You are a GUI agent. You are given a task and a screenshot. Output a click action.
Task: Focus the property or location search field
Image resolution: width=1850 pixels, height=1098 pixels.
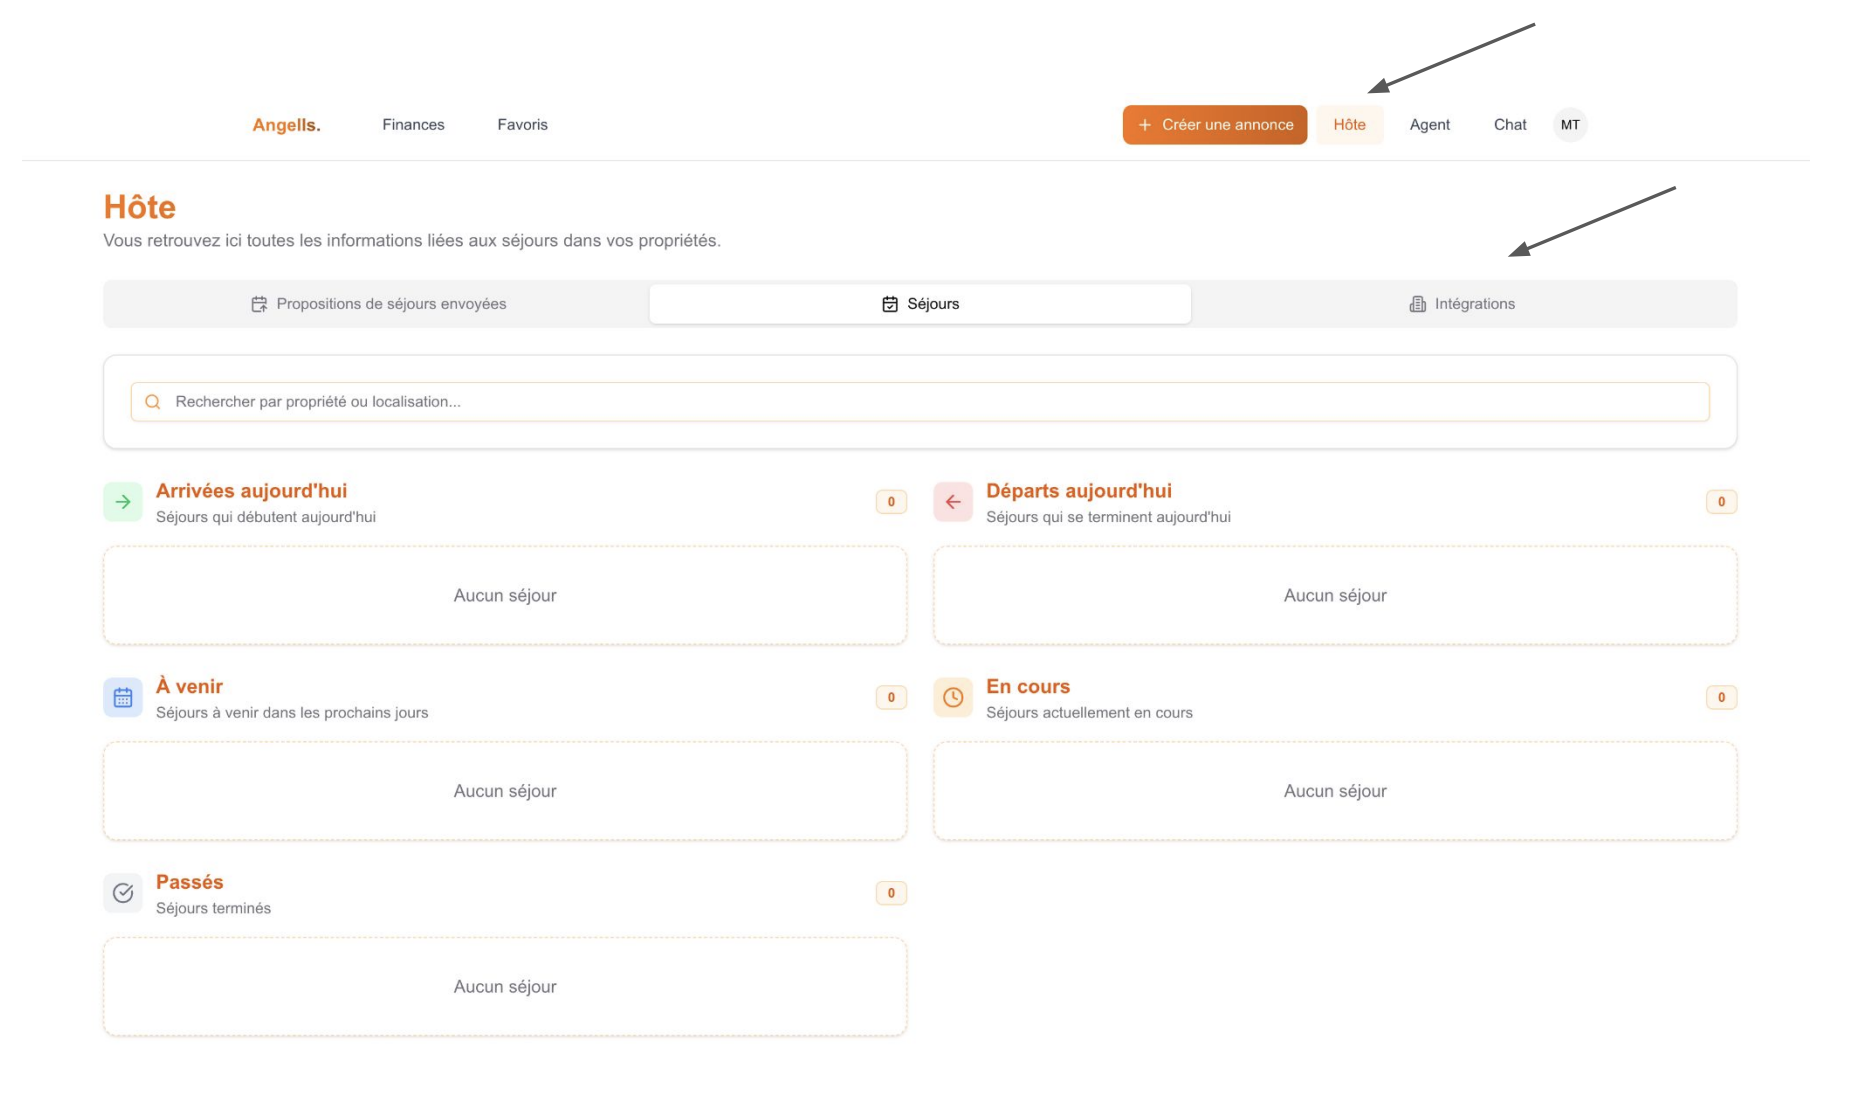tap(920, 402)
